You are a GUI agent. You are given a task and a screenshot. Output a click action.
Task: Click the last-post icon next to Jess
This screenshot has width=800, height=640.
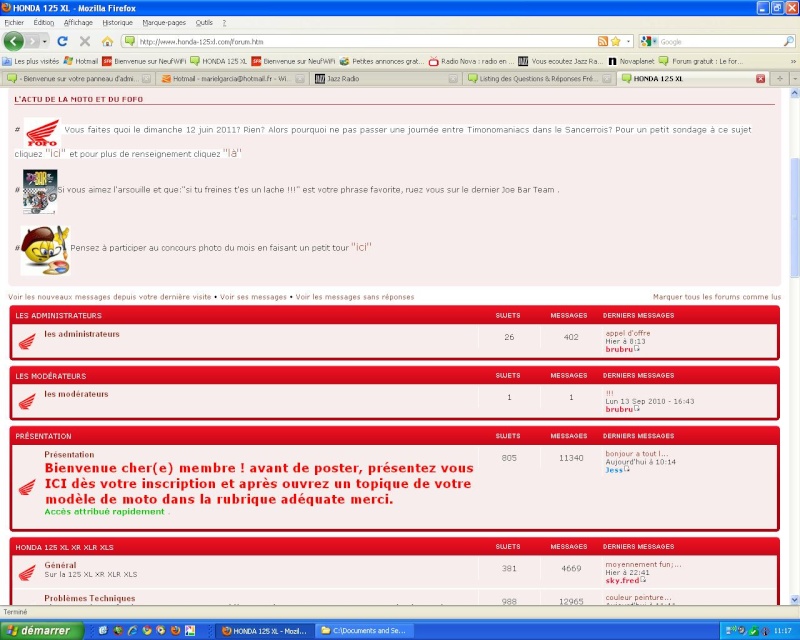point(627,469)
